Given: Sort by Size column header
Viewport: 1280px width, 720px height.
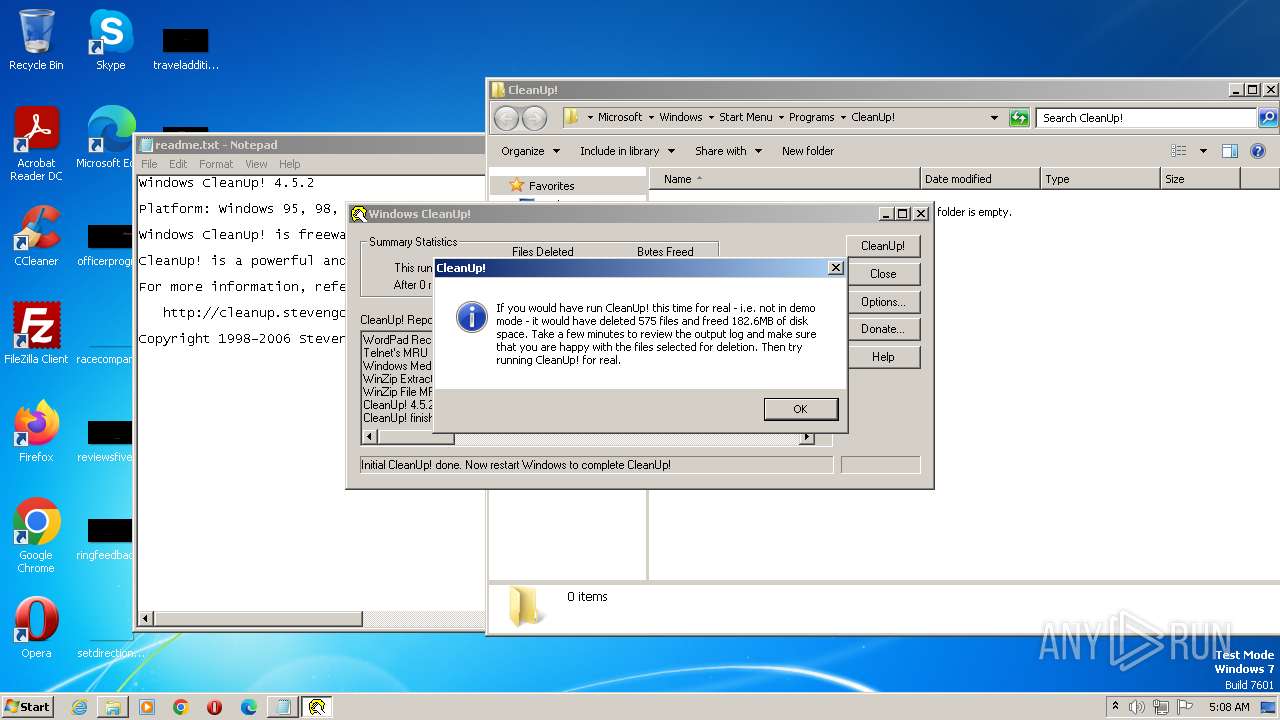Looking at the screenshot, I should [x=1200, y=179].
